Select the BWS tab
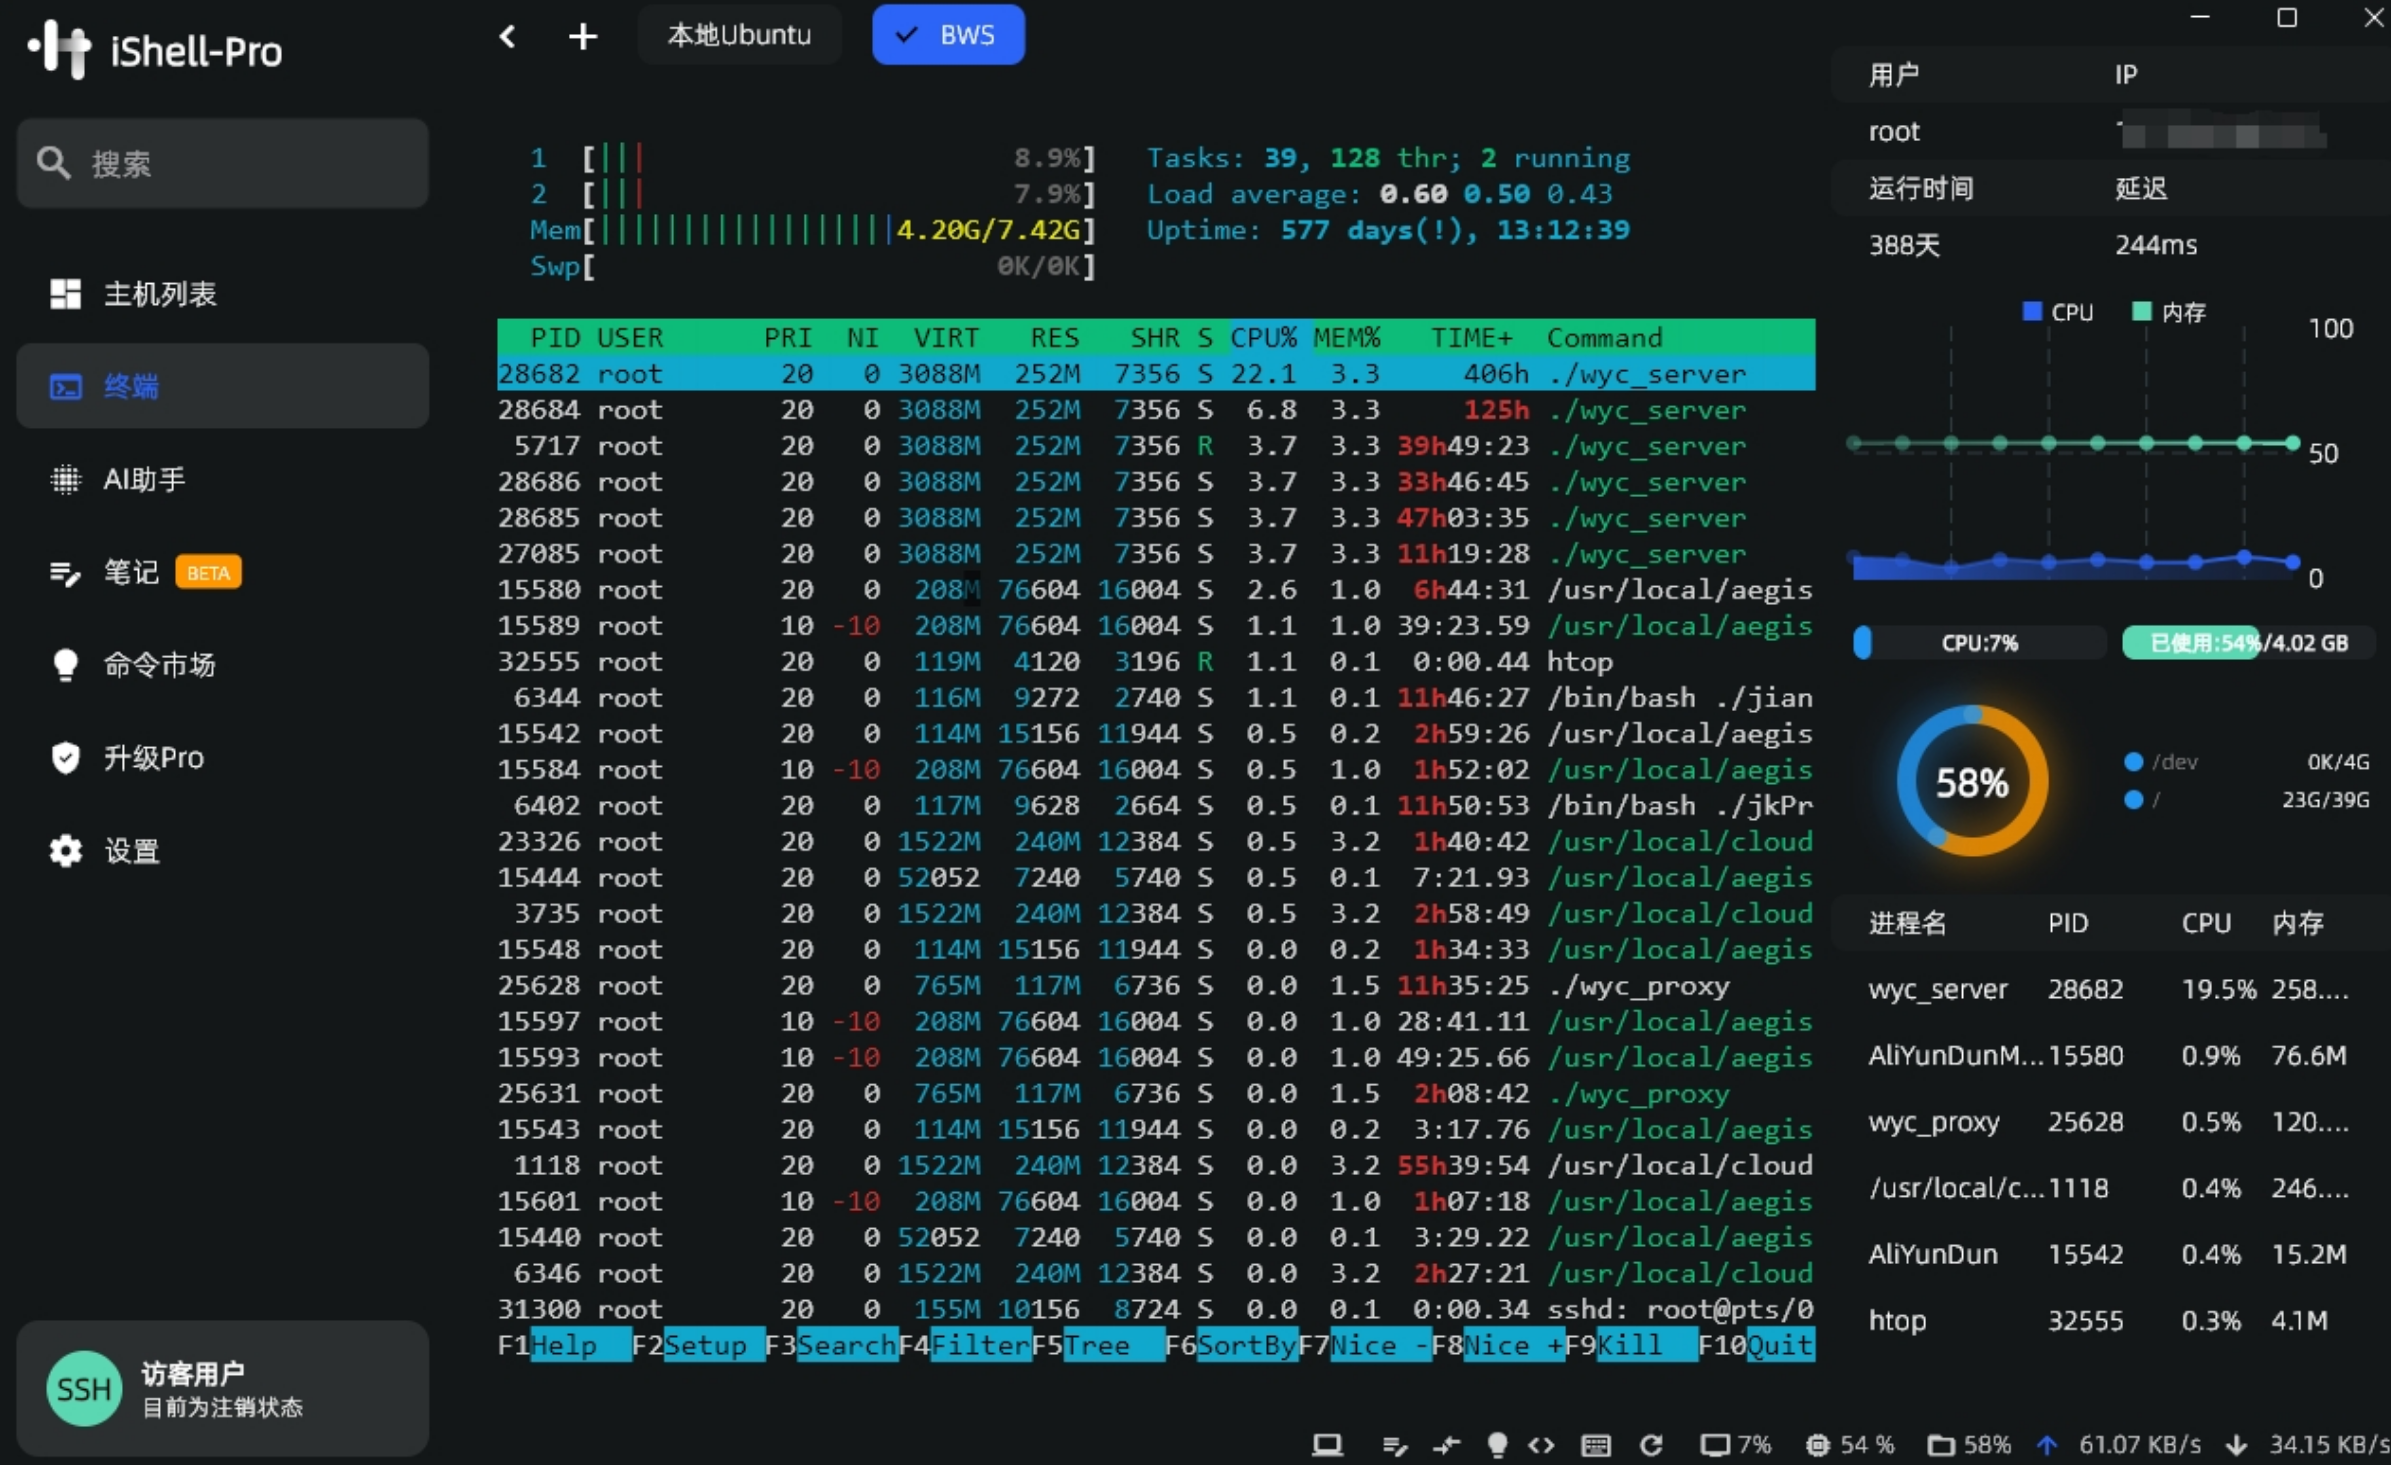This screenshot has width=2391, height=1465. pyautogui.click(x=947, y=35)
